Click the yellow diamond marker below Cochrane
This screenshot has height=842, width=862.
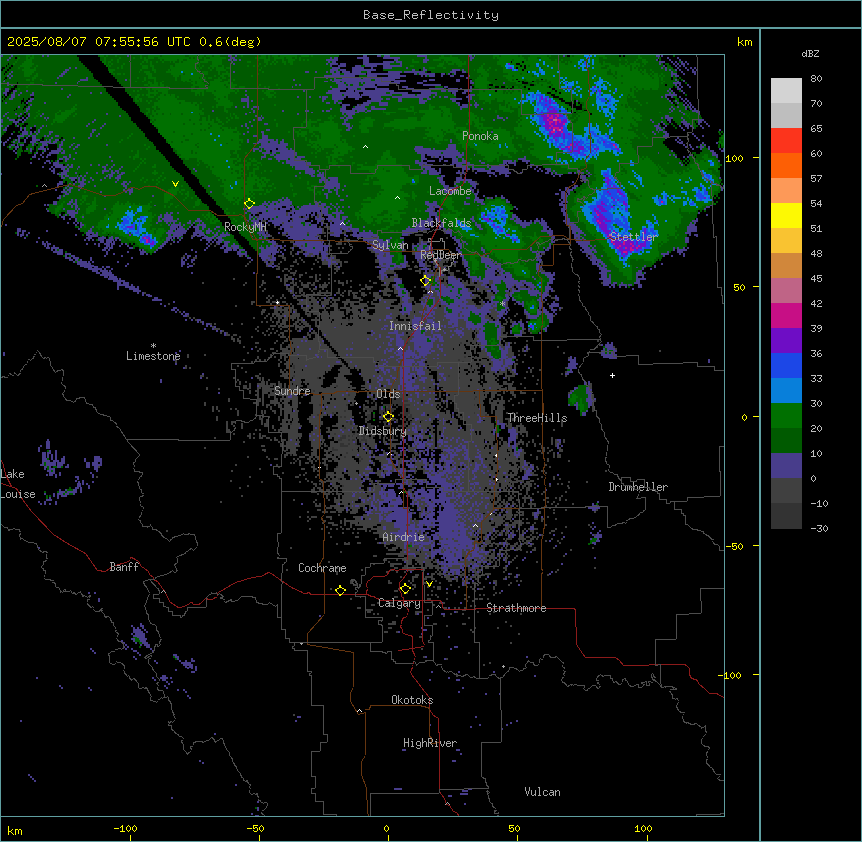click(340, 591)
